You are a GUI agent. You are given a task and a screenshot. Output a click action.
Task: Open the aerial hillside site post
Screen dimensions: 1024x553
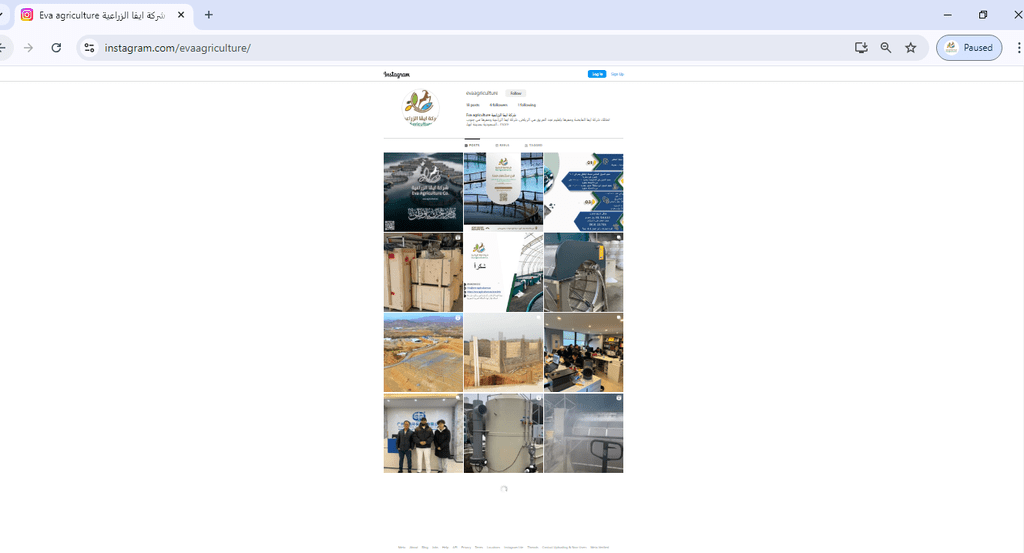click(423, 353)
